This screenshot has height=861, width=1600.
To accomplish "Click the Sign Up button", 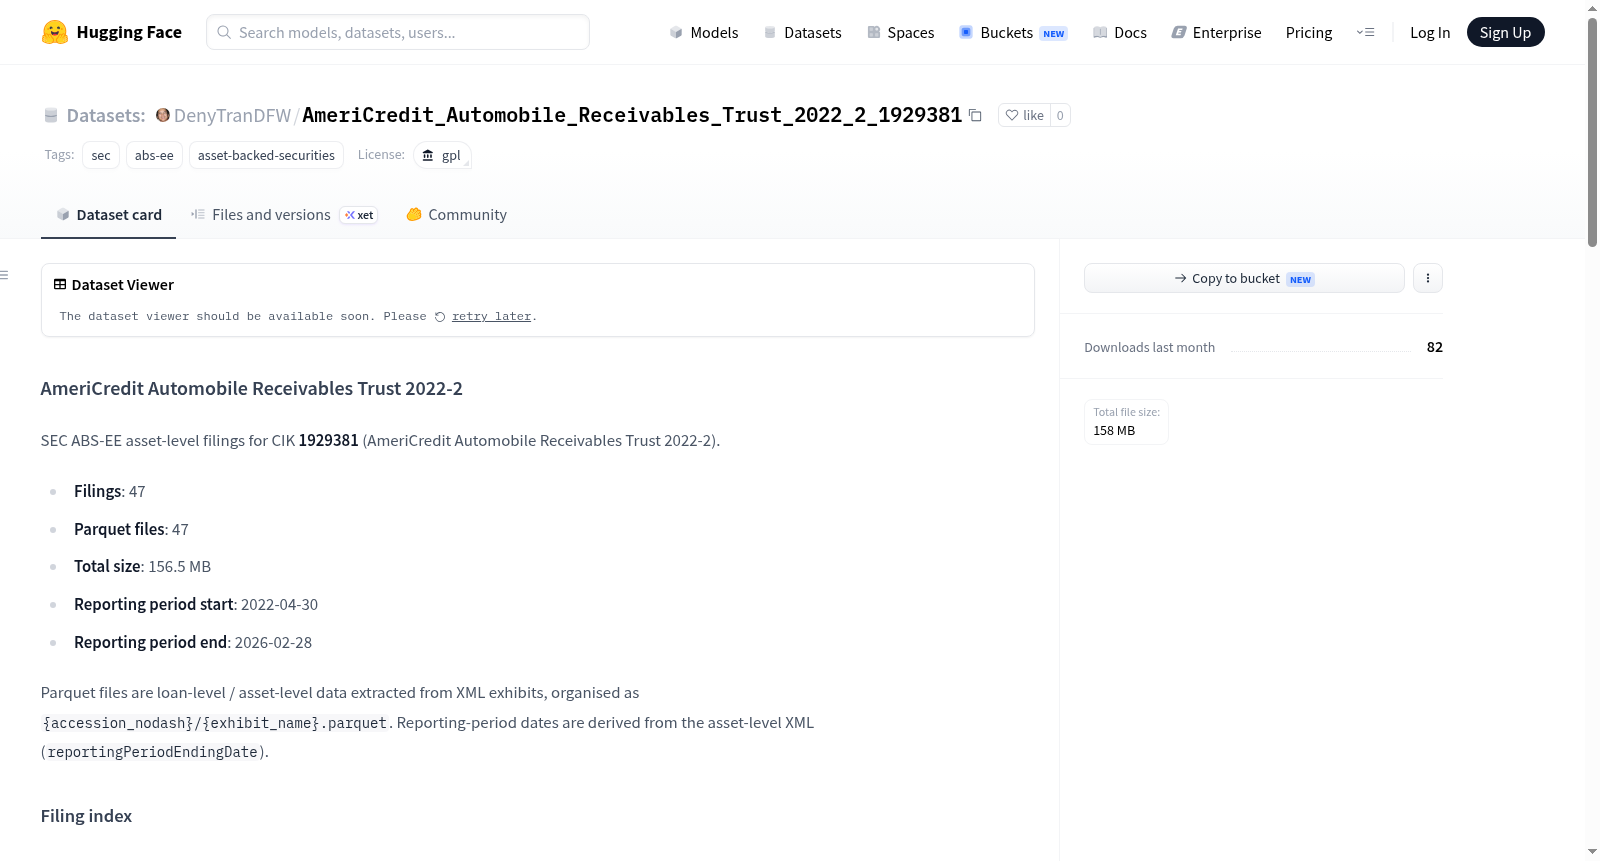I will (1505, 32).
